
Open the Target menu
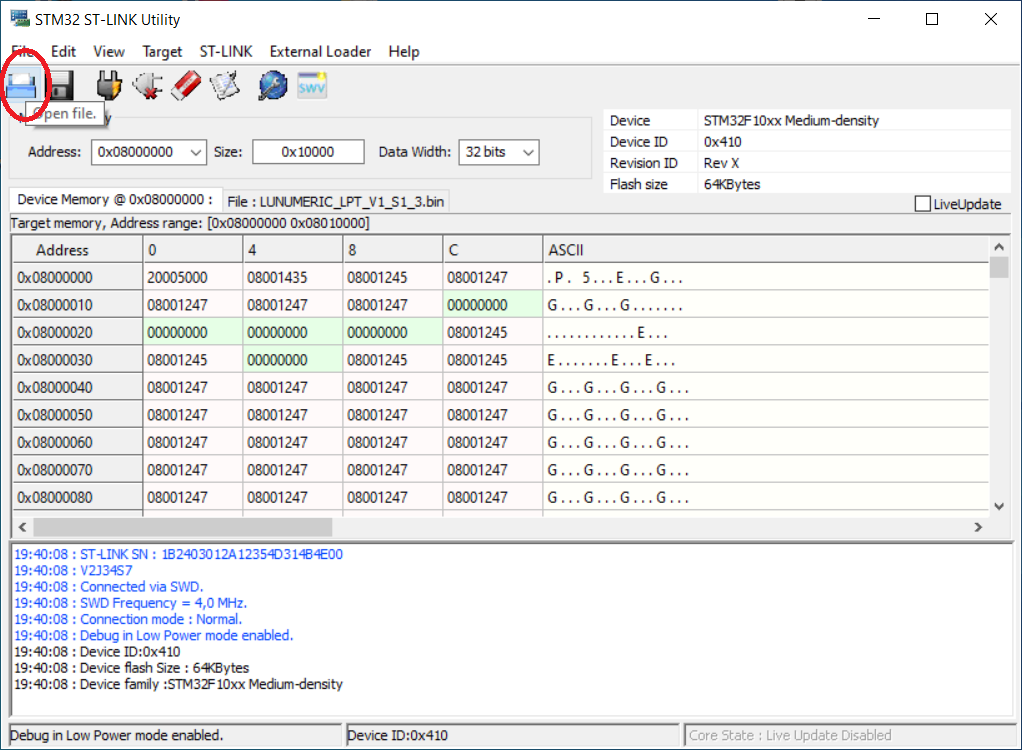[162, 51]
